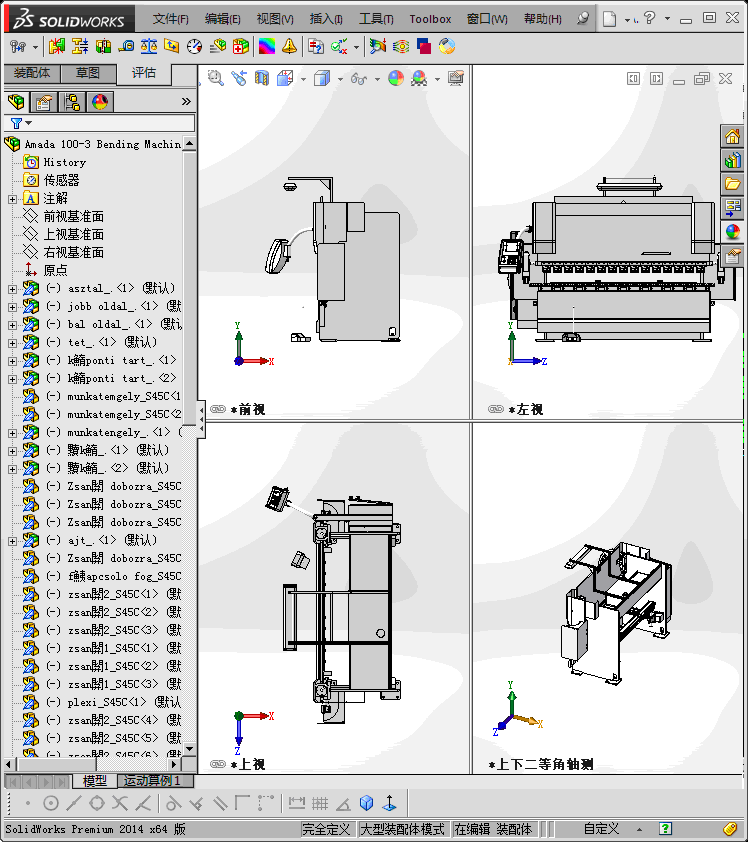Open the warning triangle Check icon

[289, 47]
